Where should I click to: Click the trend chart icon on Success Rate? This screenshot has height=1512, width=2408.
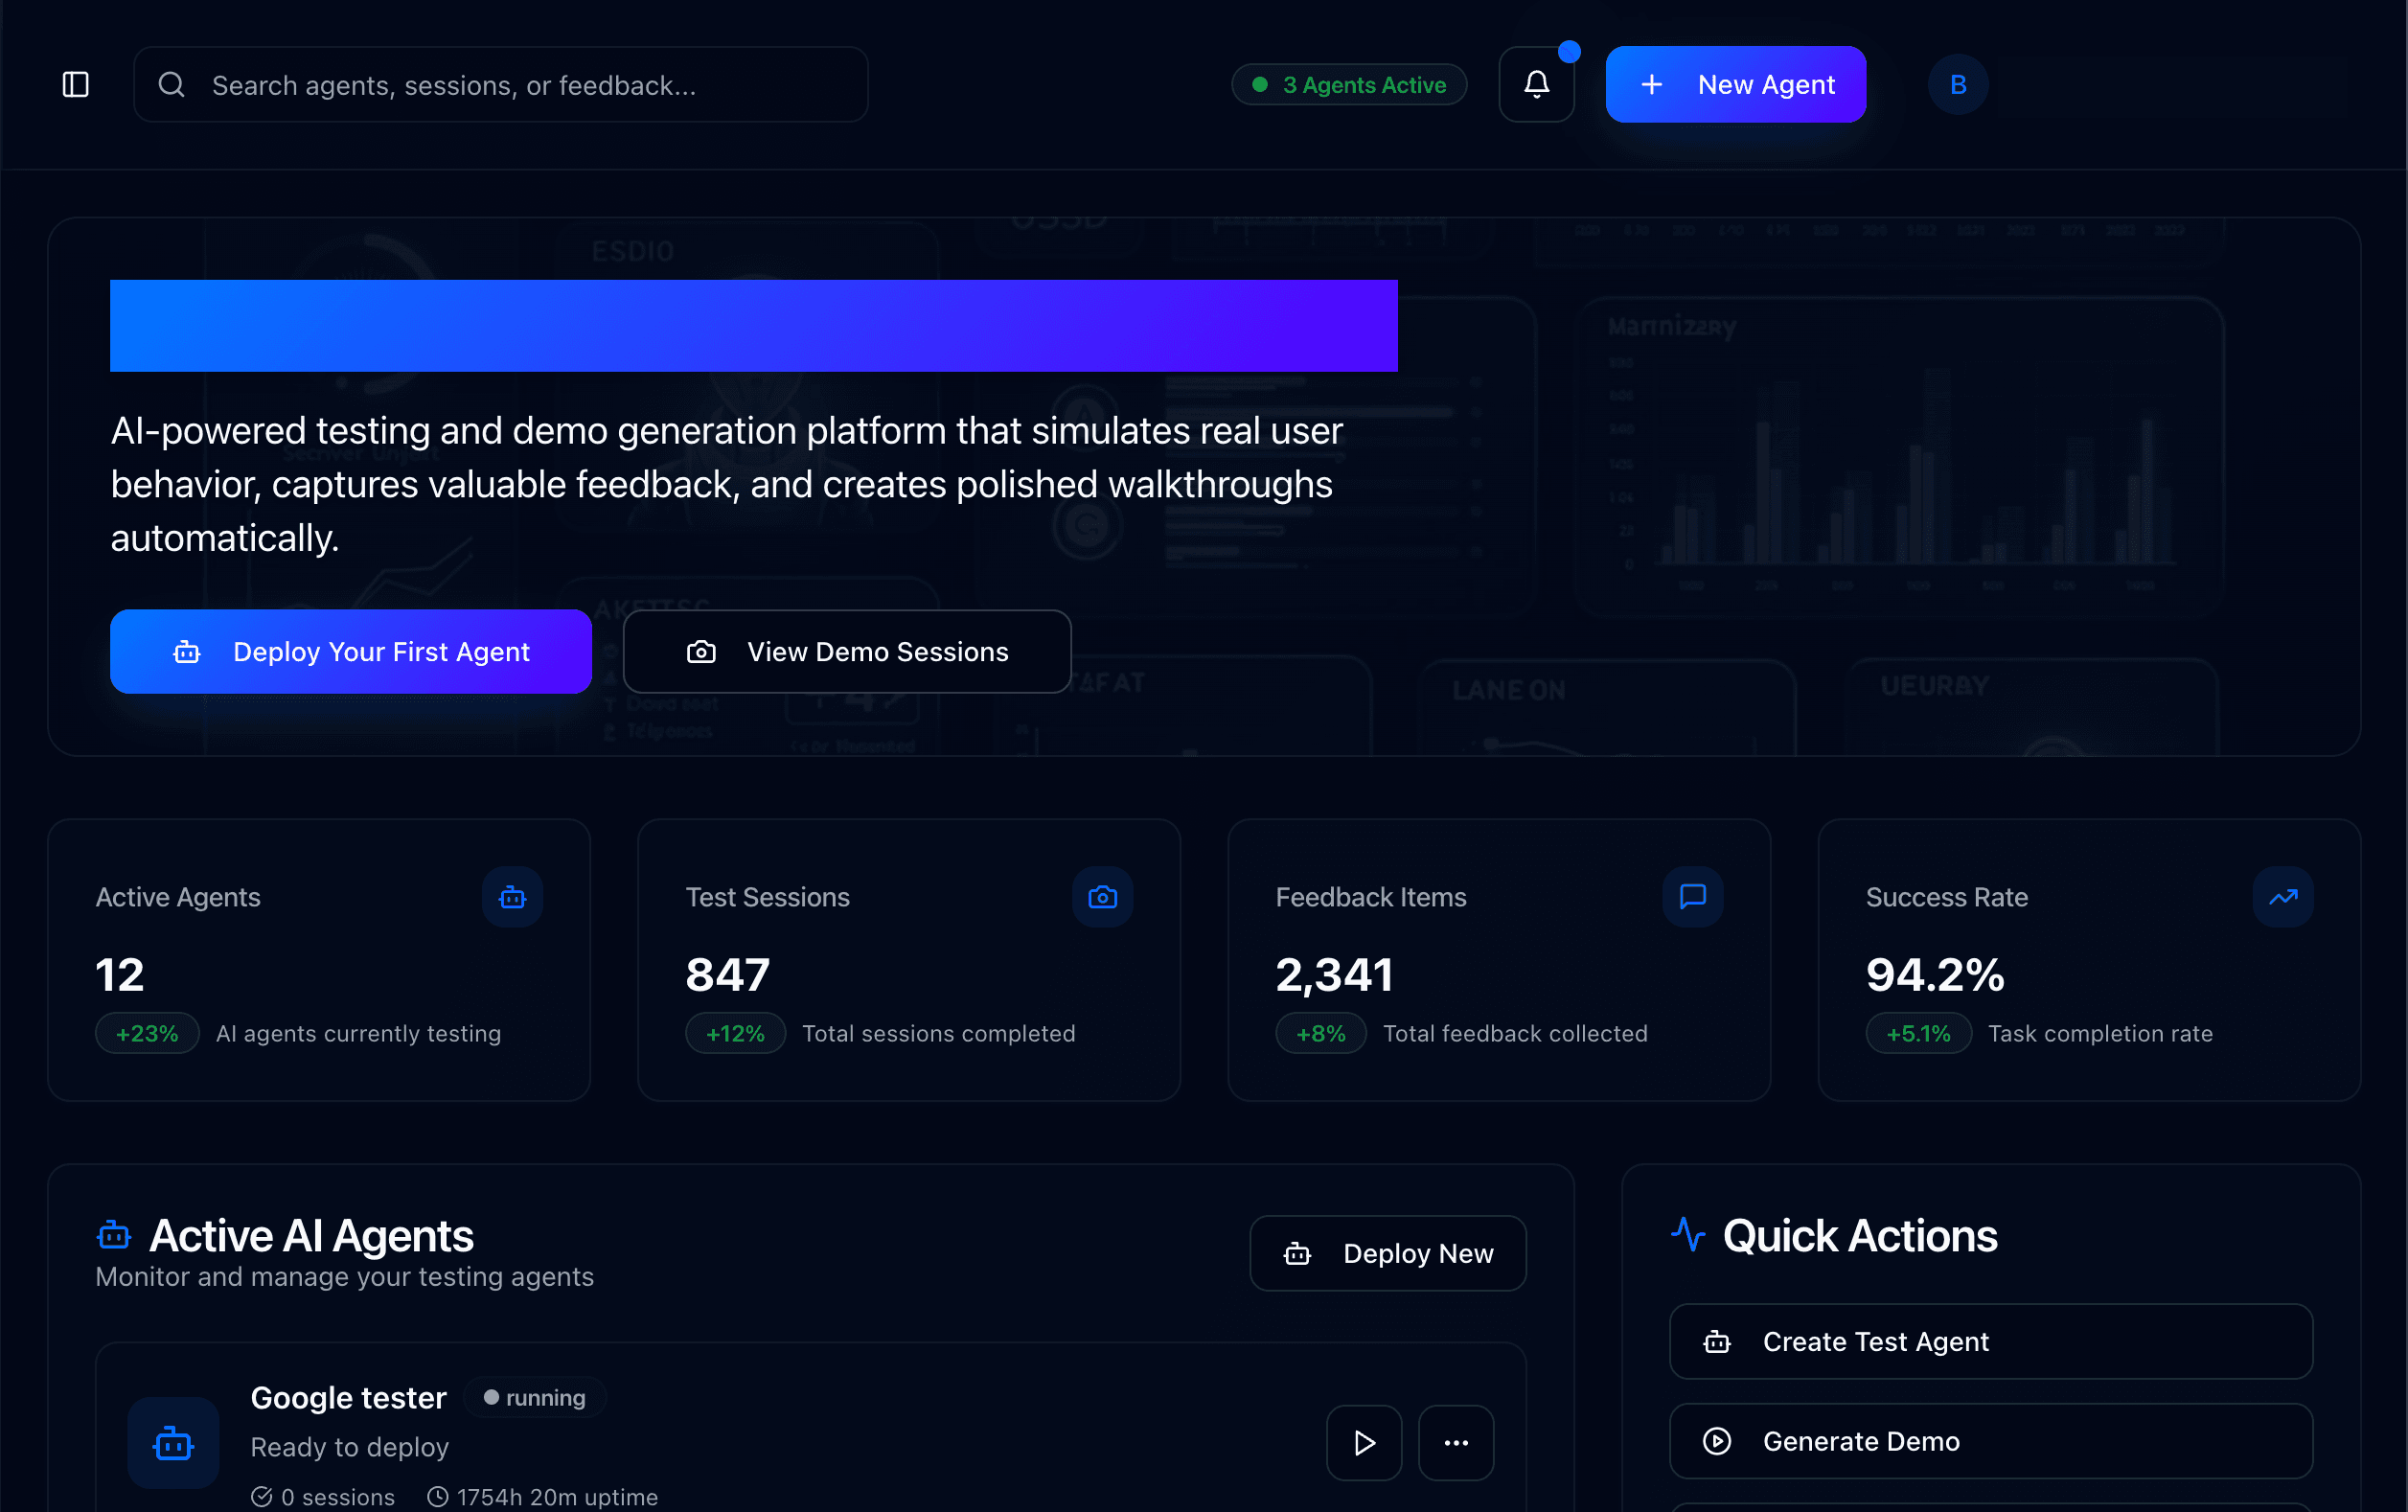pos(2282,897)
